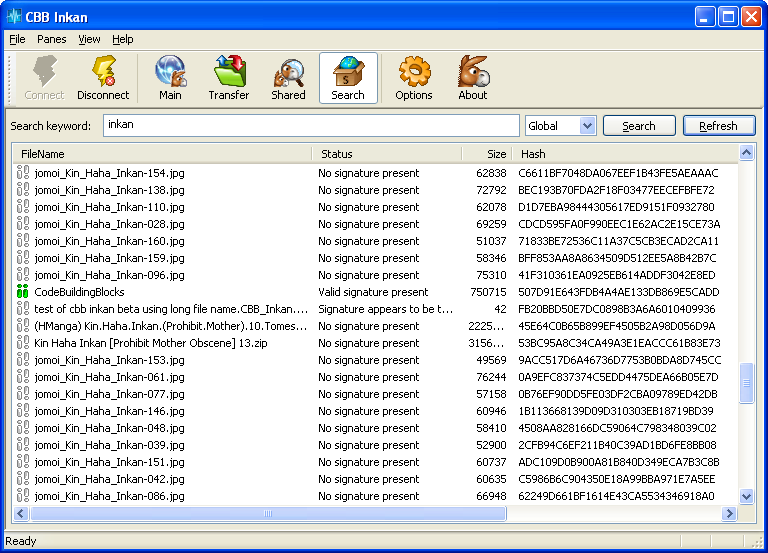Click file icon beside jomoi_Kin_Haha_Inkan-086.jpg

click(x=23, y=496)
